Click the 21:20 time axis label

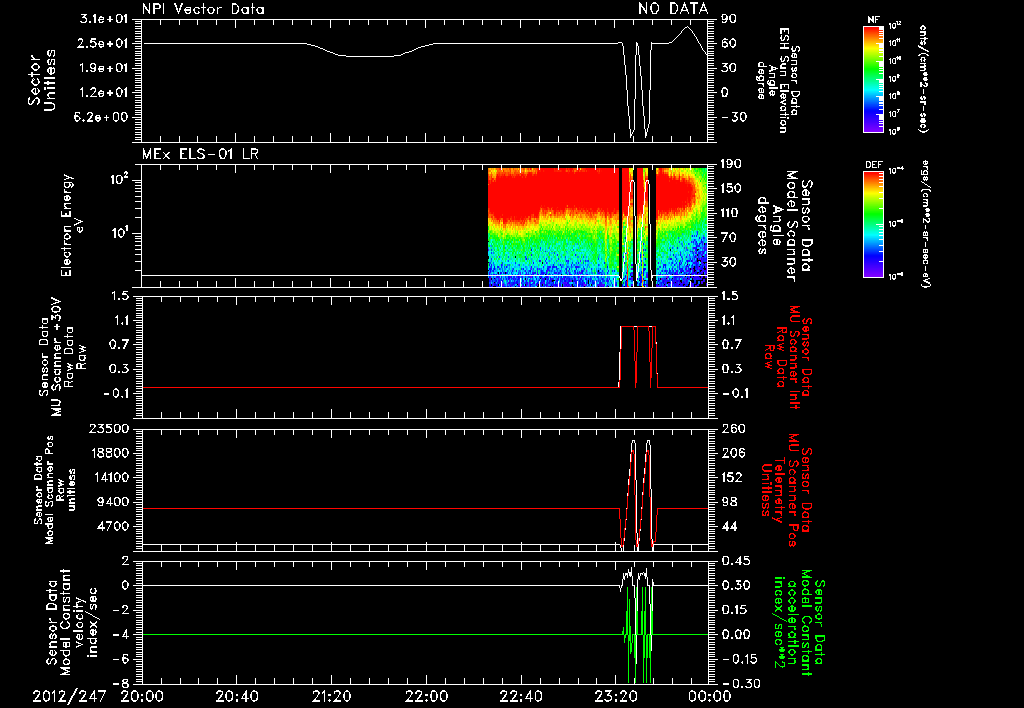(331, 697)
